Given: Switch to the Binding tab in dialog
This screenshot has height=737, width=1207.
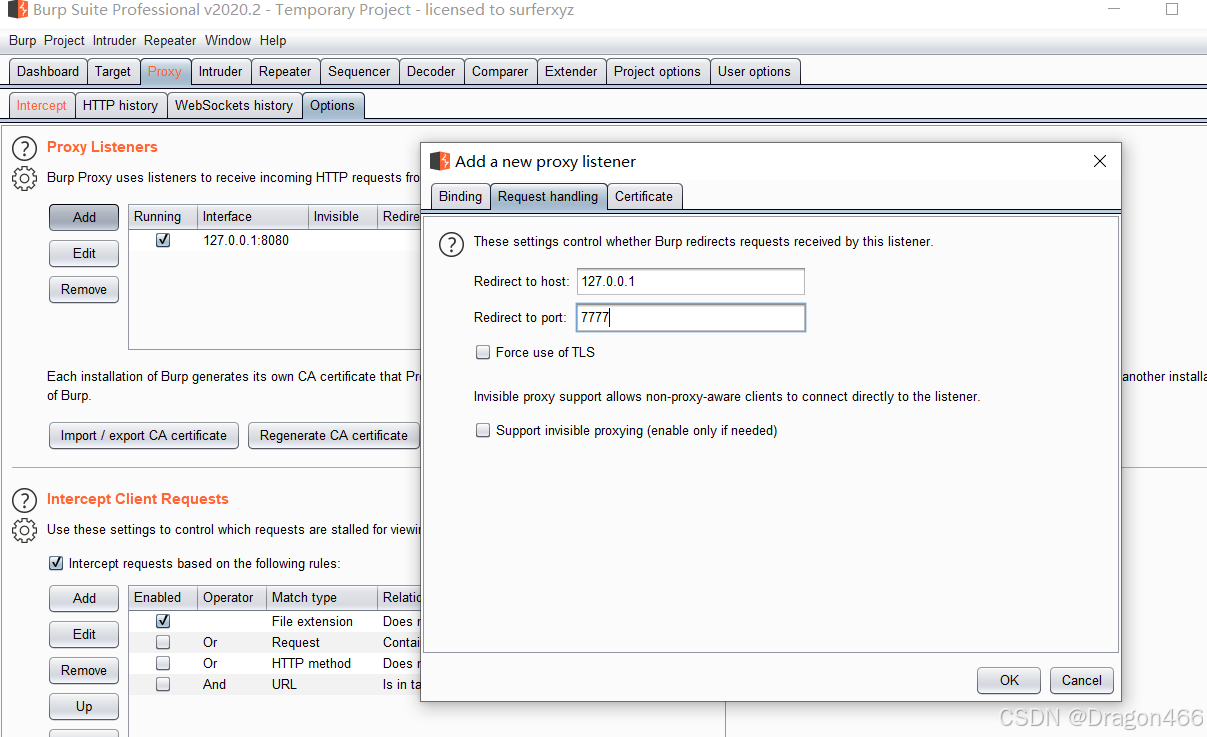Looking at the screenshot, I should [460, 196].
